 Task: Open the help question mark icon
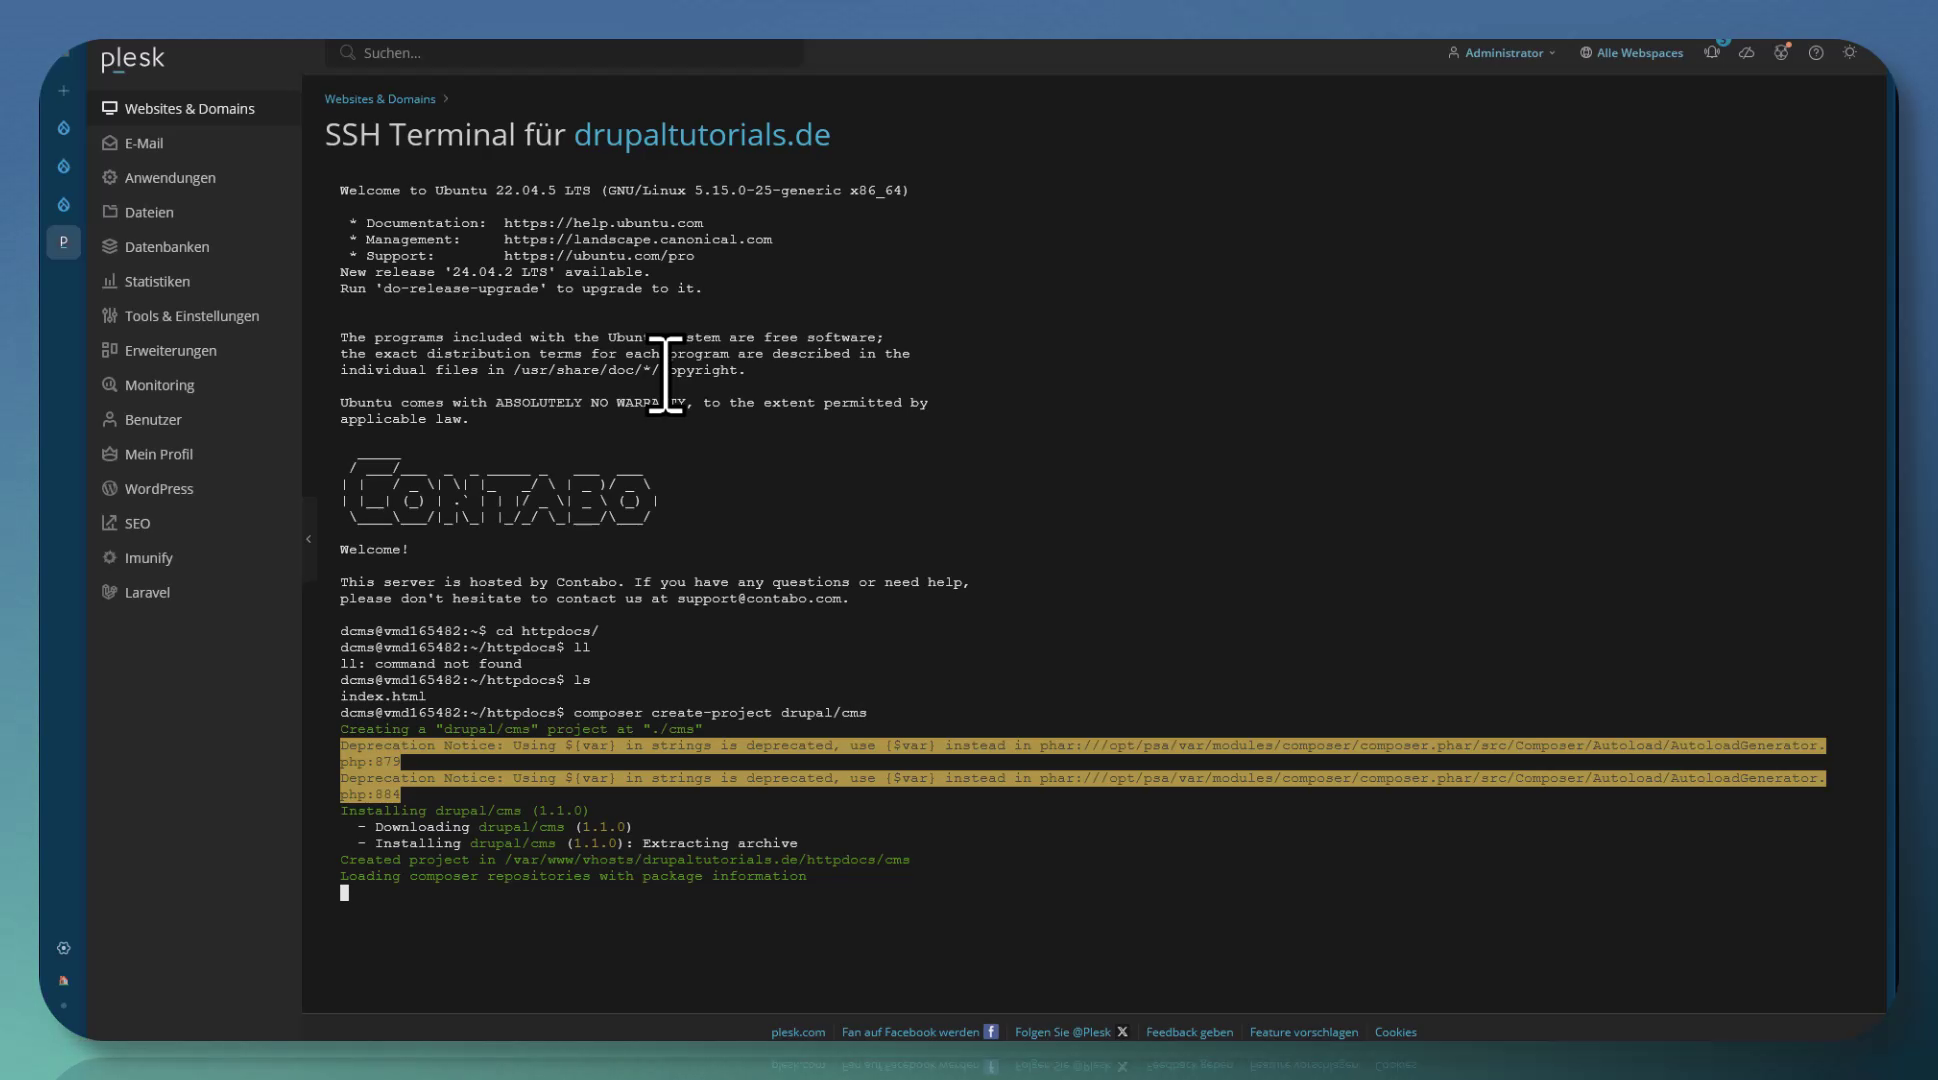[x=1816, y=53]
